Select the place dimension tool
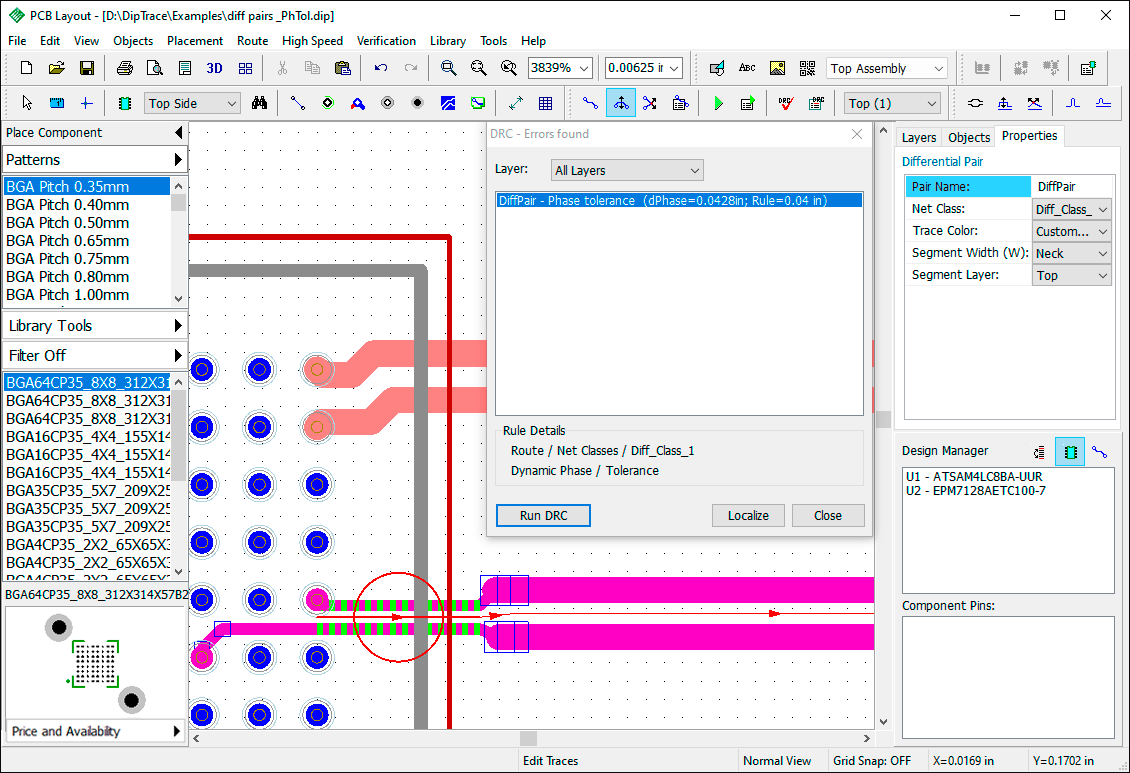 (x=515, y=103)
